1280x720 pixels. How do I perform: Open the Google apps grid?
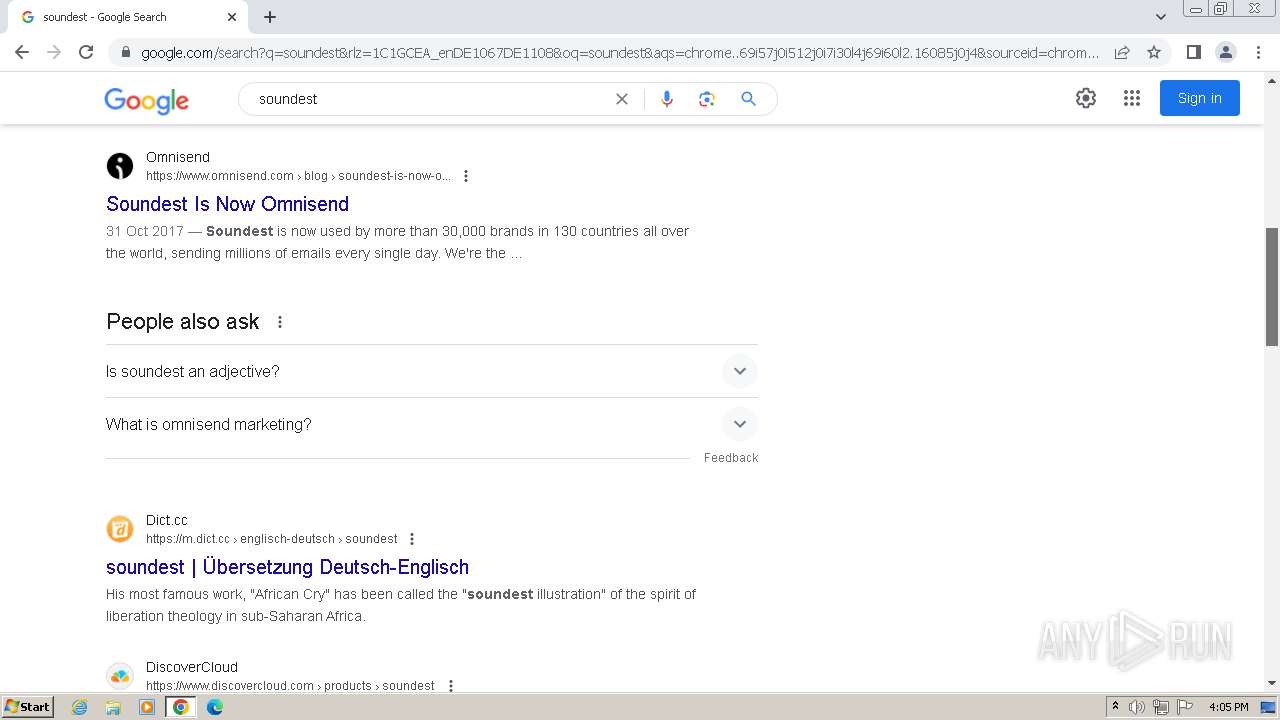pyautogui.click(x=1132, y=98)
